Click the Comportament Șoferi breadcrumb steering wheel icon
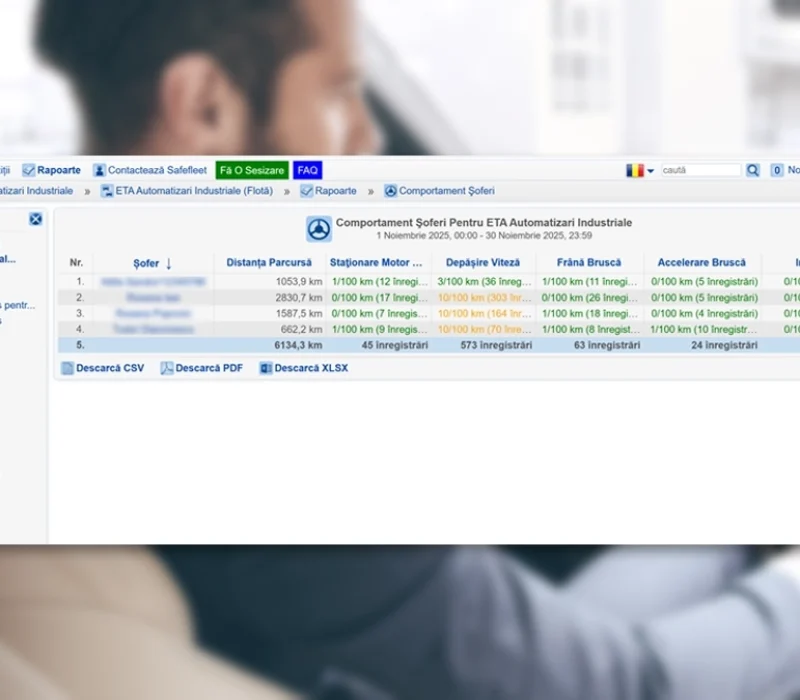Image resolution: width=800 pixels, height=700 pixels. tap(390, 191)
